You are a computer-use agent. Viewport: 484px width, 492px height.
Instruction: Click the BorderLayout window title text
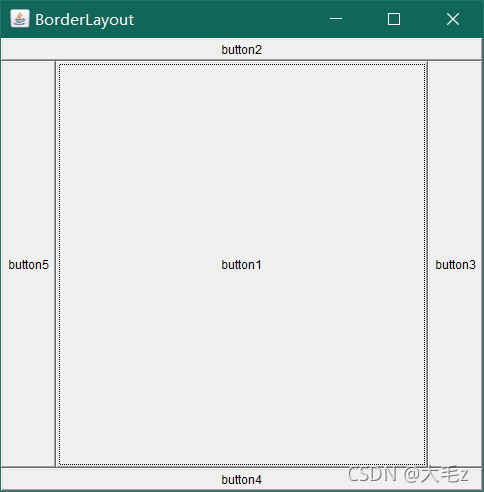coord(84,20)
